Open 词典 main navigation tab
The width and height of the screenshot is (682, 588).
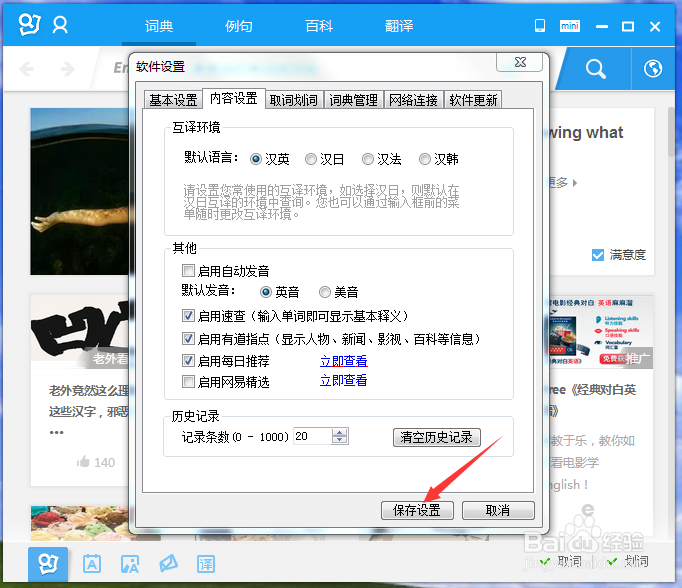(159, 27)
